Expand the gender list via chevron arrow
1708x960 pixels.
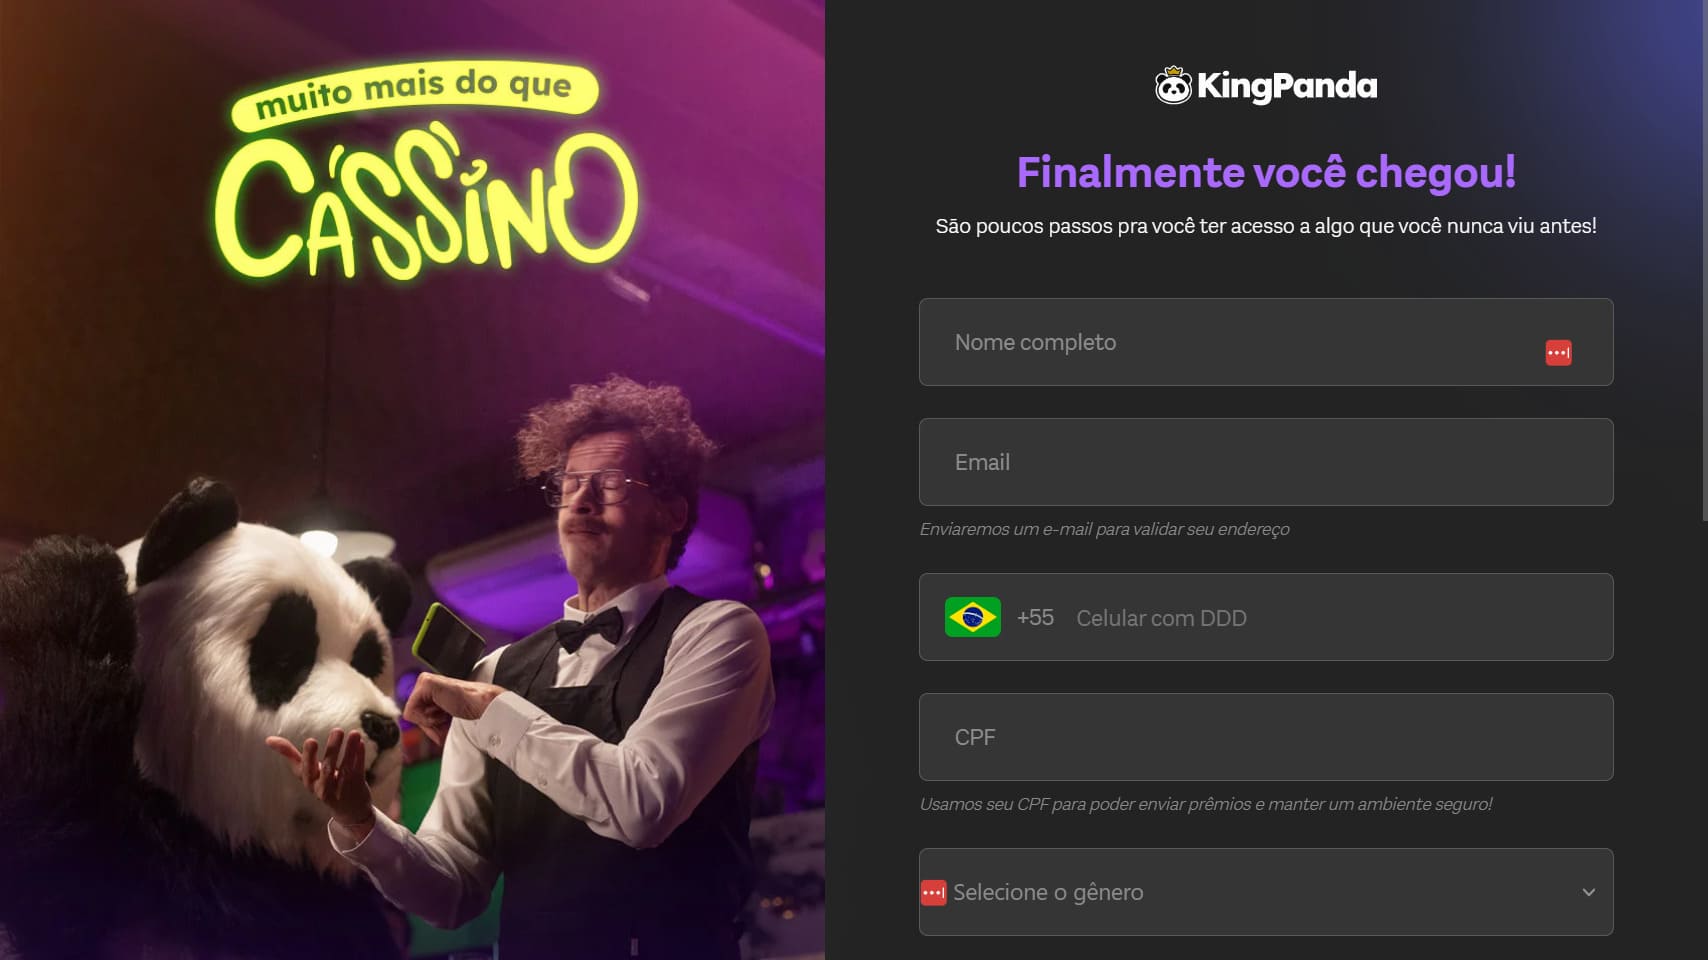coord(1588,892)
